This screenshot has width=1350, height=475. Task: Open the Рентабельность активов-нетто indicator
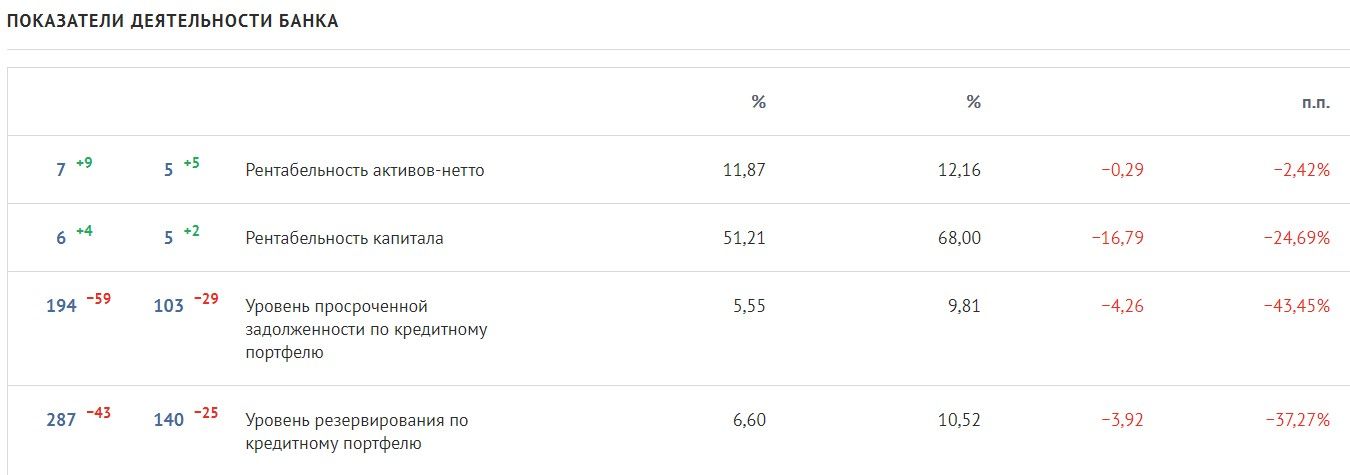pos(364,170)
